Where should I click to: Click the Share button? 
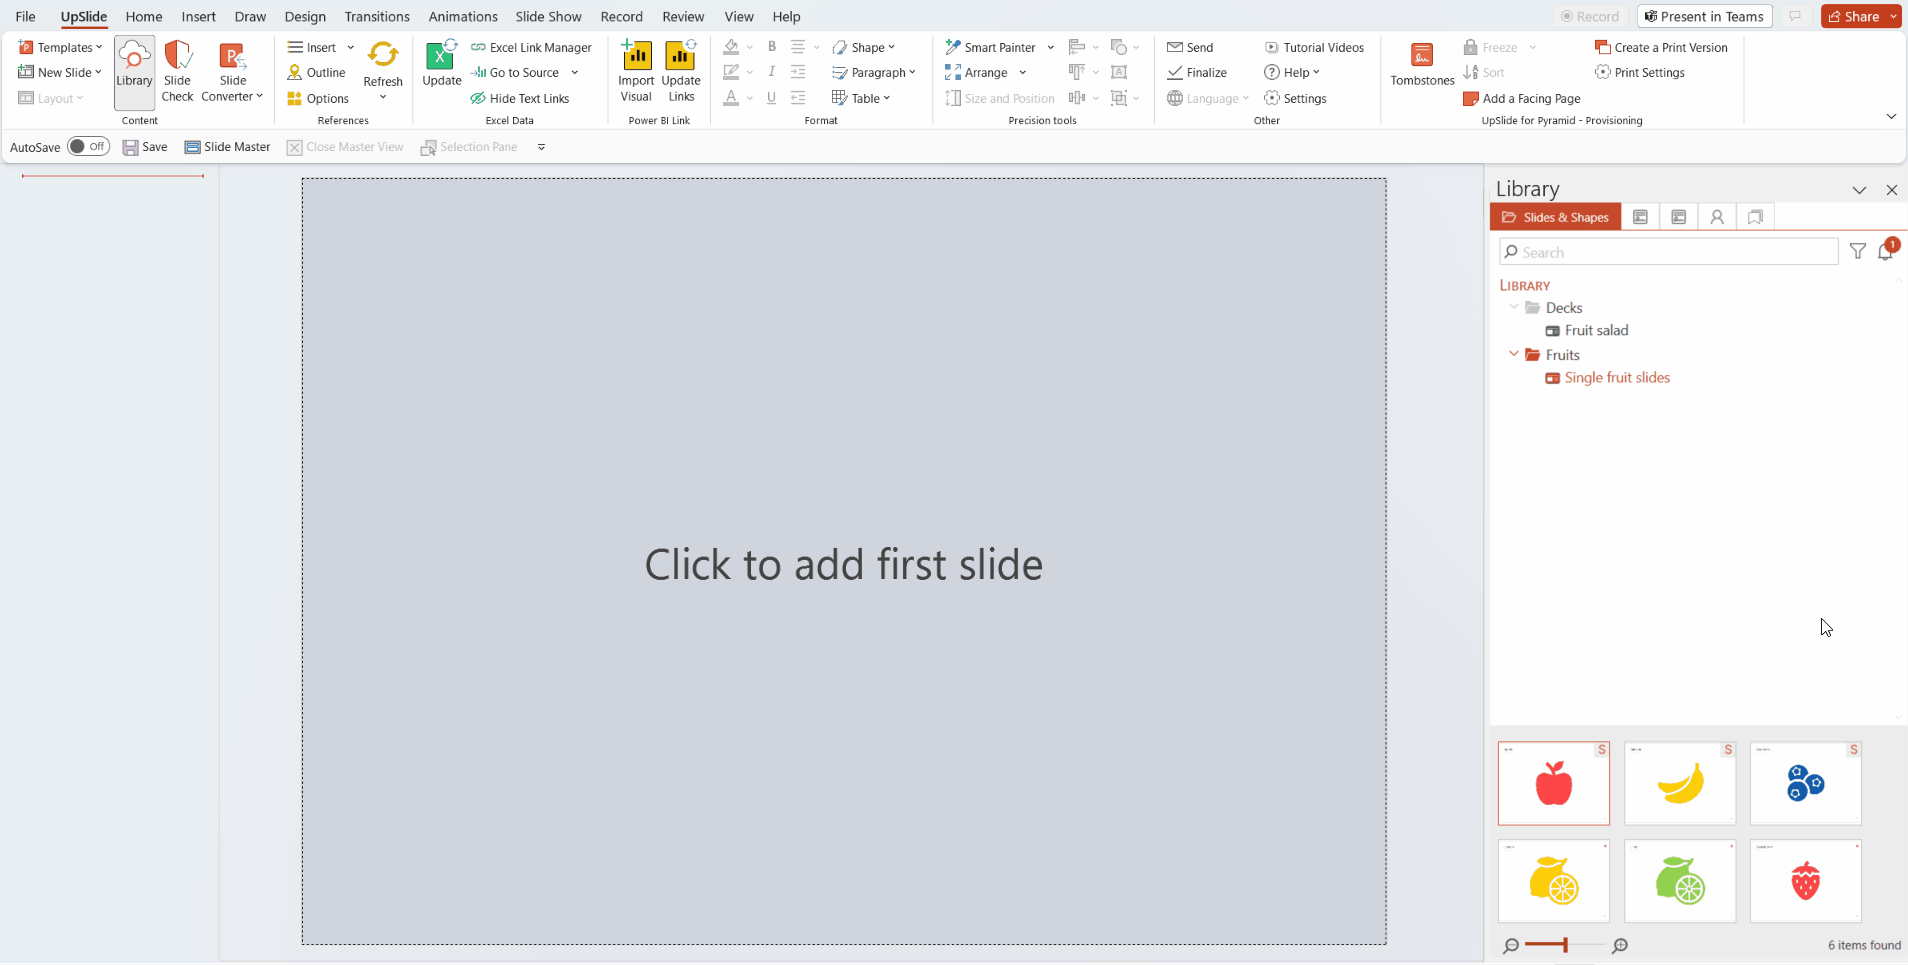point(1854,16)
